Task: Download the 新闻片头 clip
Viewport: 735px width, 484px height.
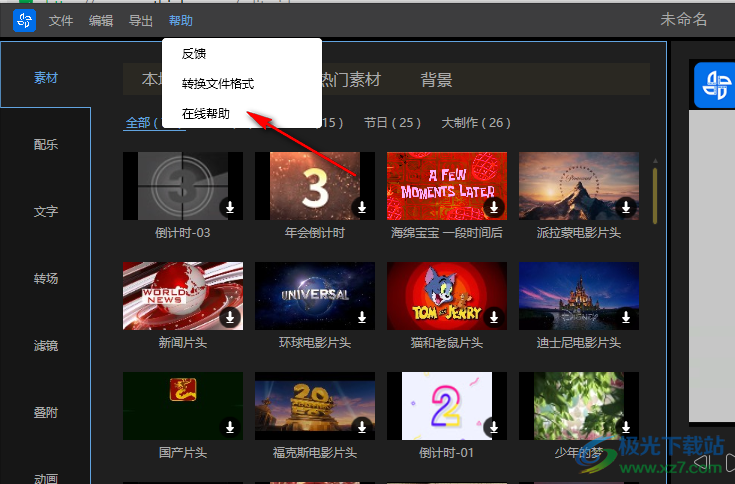Action: (230, 317)
